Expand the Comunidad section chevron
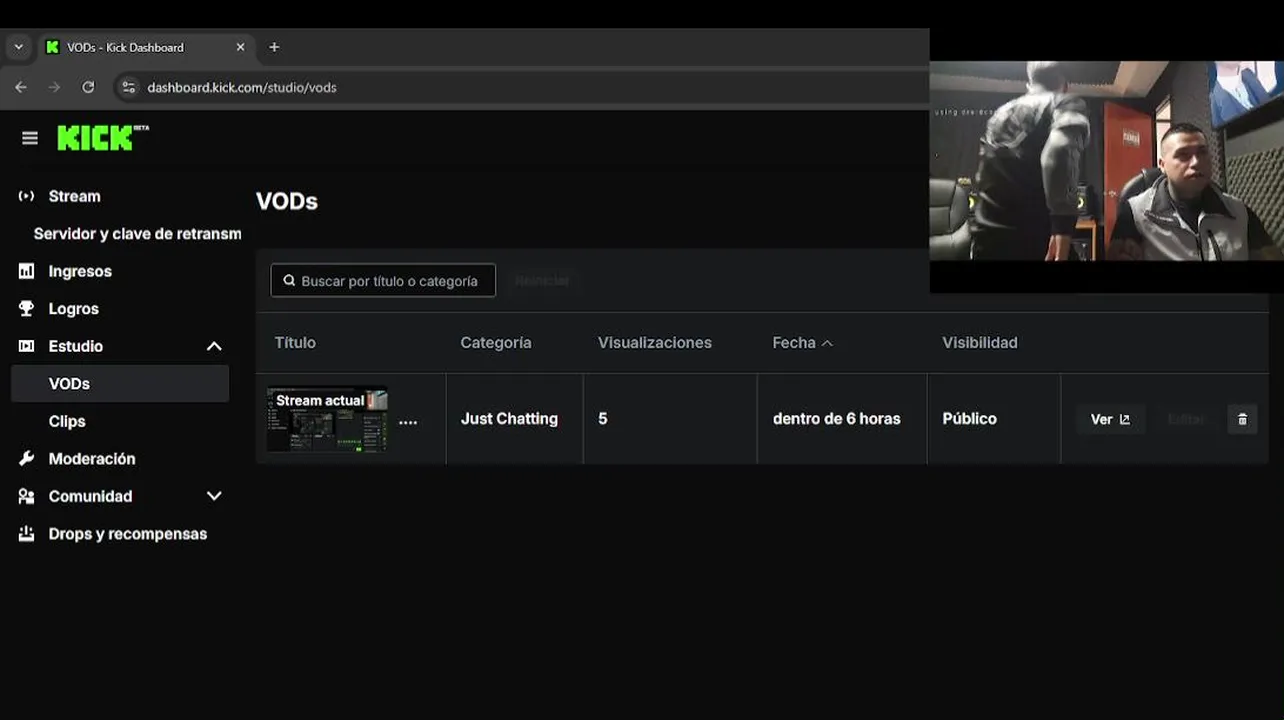 coord(214,496)
